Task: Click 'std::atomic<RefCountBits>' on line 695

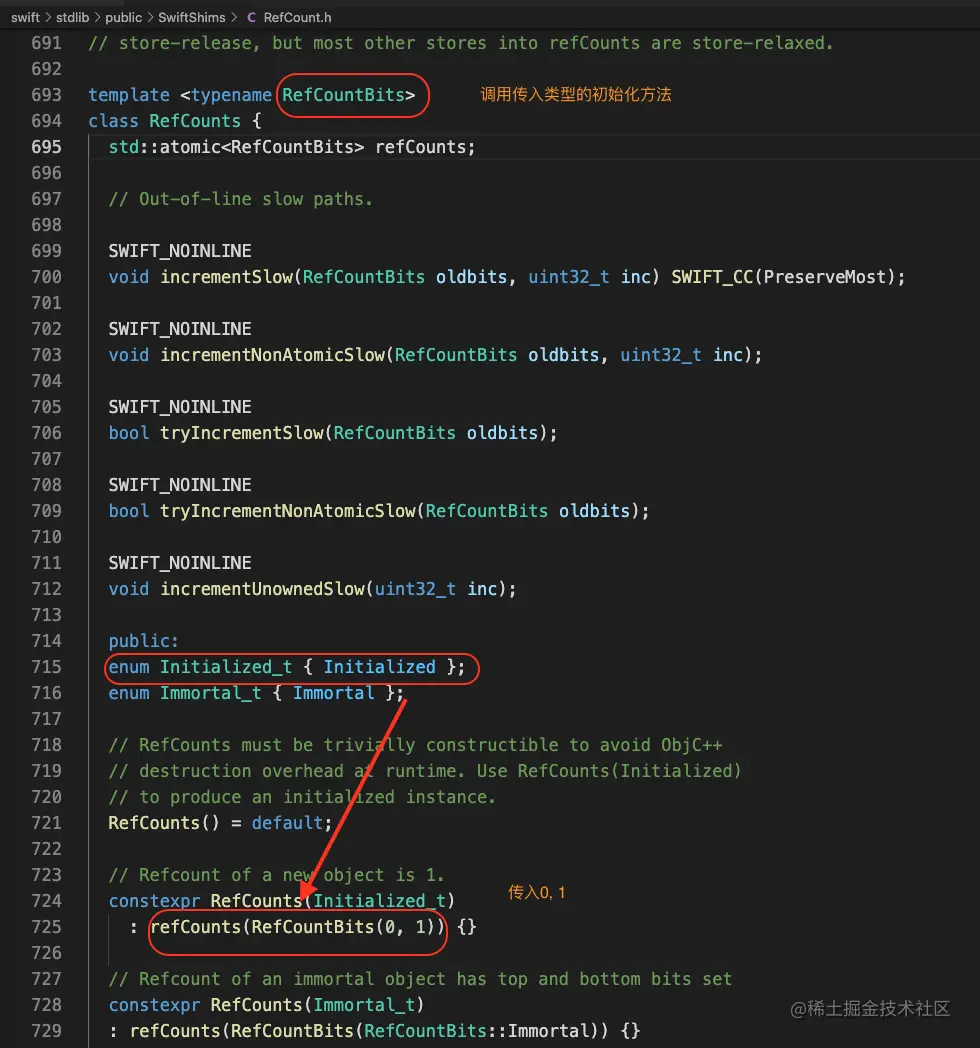Action: (237, 147)
